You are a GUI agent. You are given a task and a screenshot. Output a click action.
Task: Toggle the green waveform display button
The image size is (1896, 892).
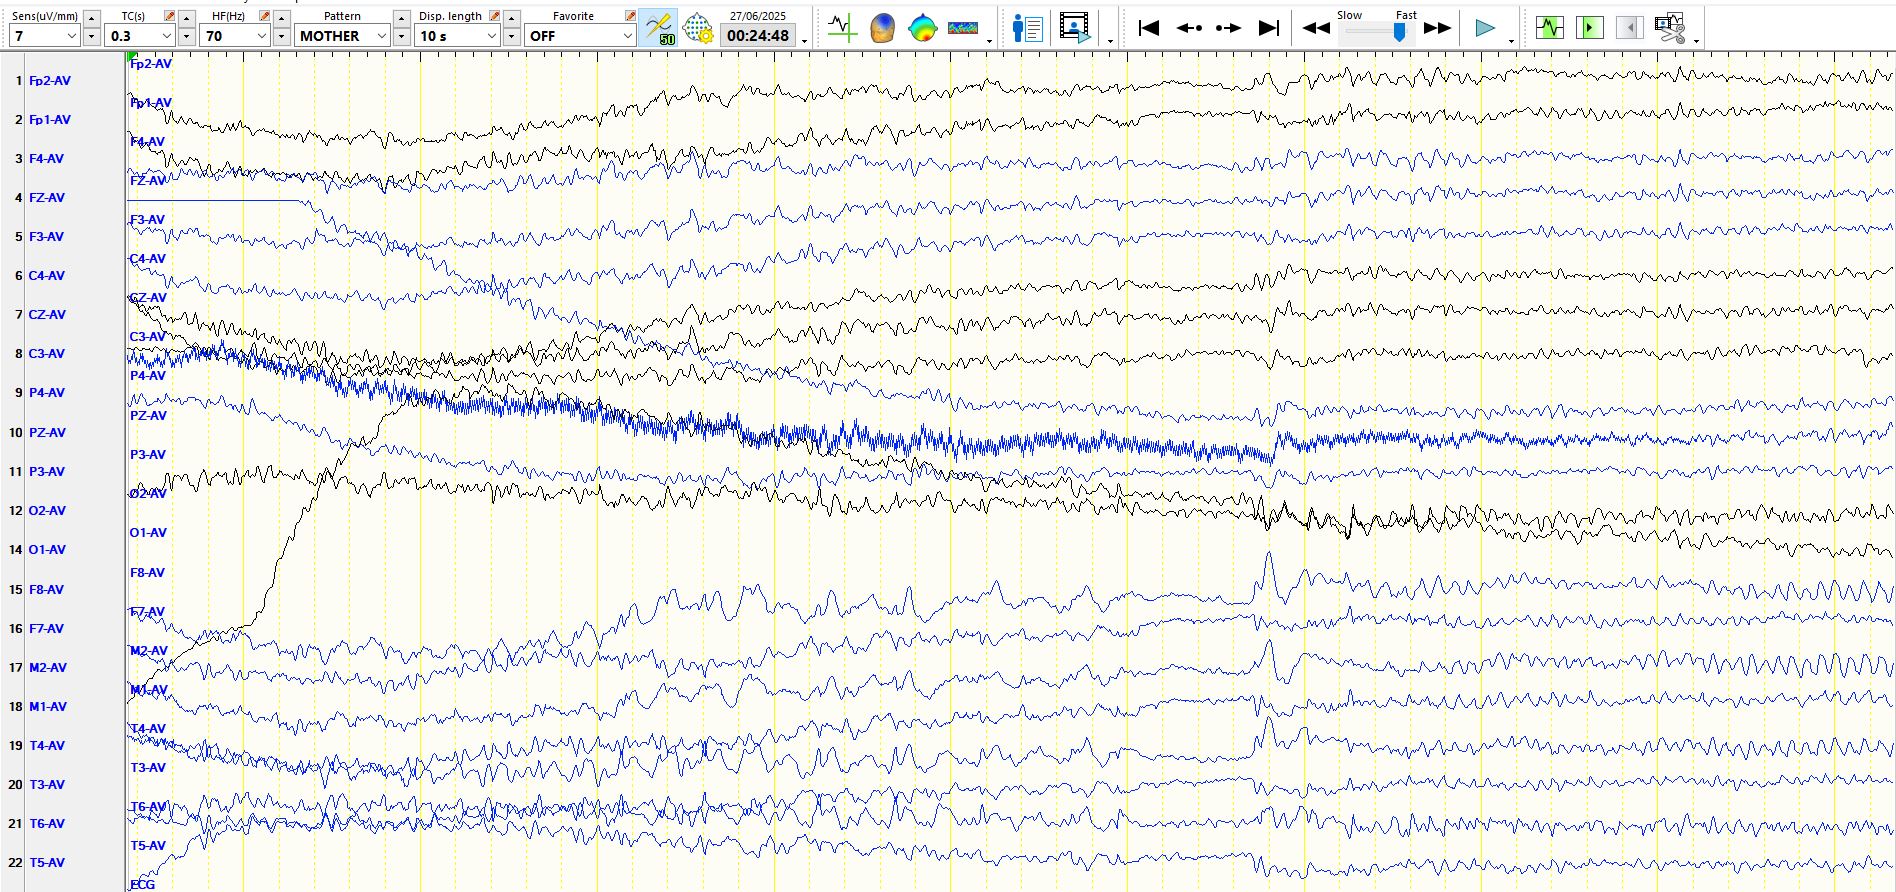[x=1549, y=28]
